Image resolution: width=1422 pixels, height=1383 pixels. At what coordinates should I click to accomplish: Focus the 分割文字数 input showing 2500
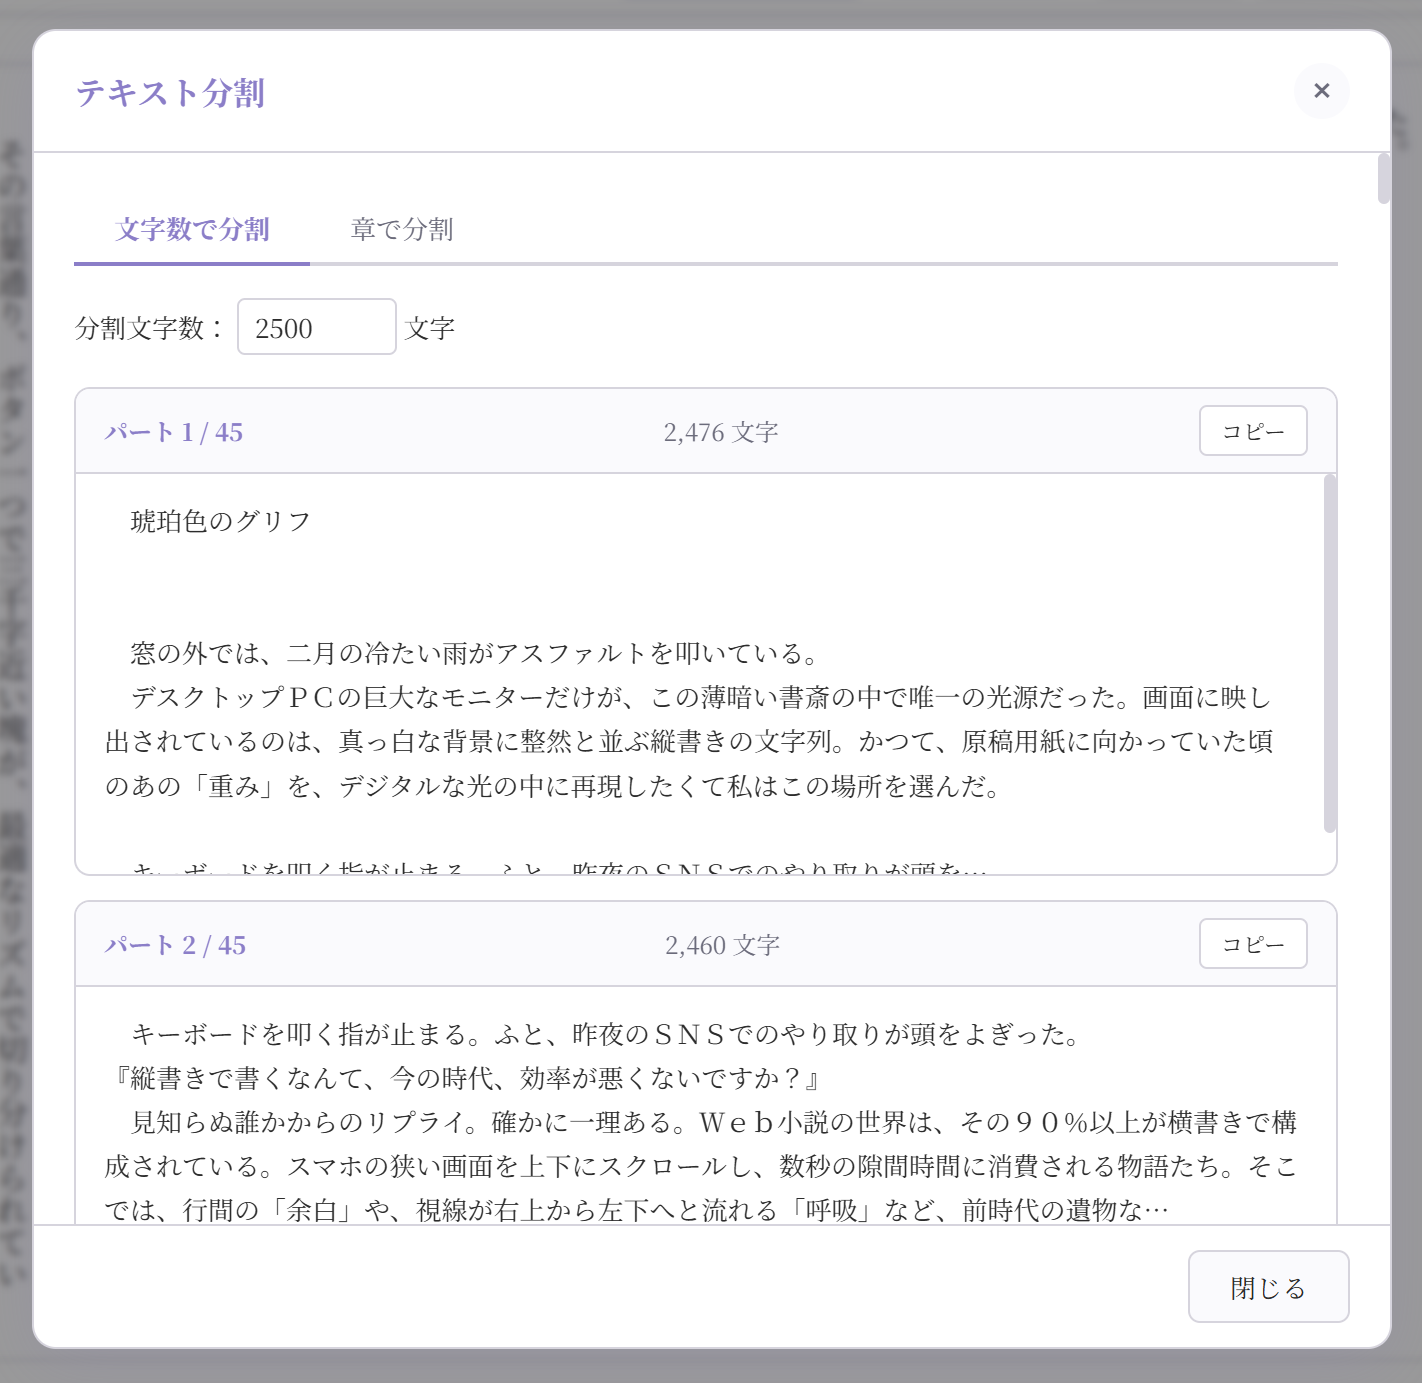pos(316,327)
